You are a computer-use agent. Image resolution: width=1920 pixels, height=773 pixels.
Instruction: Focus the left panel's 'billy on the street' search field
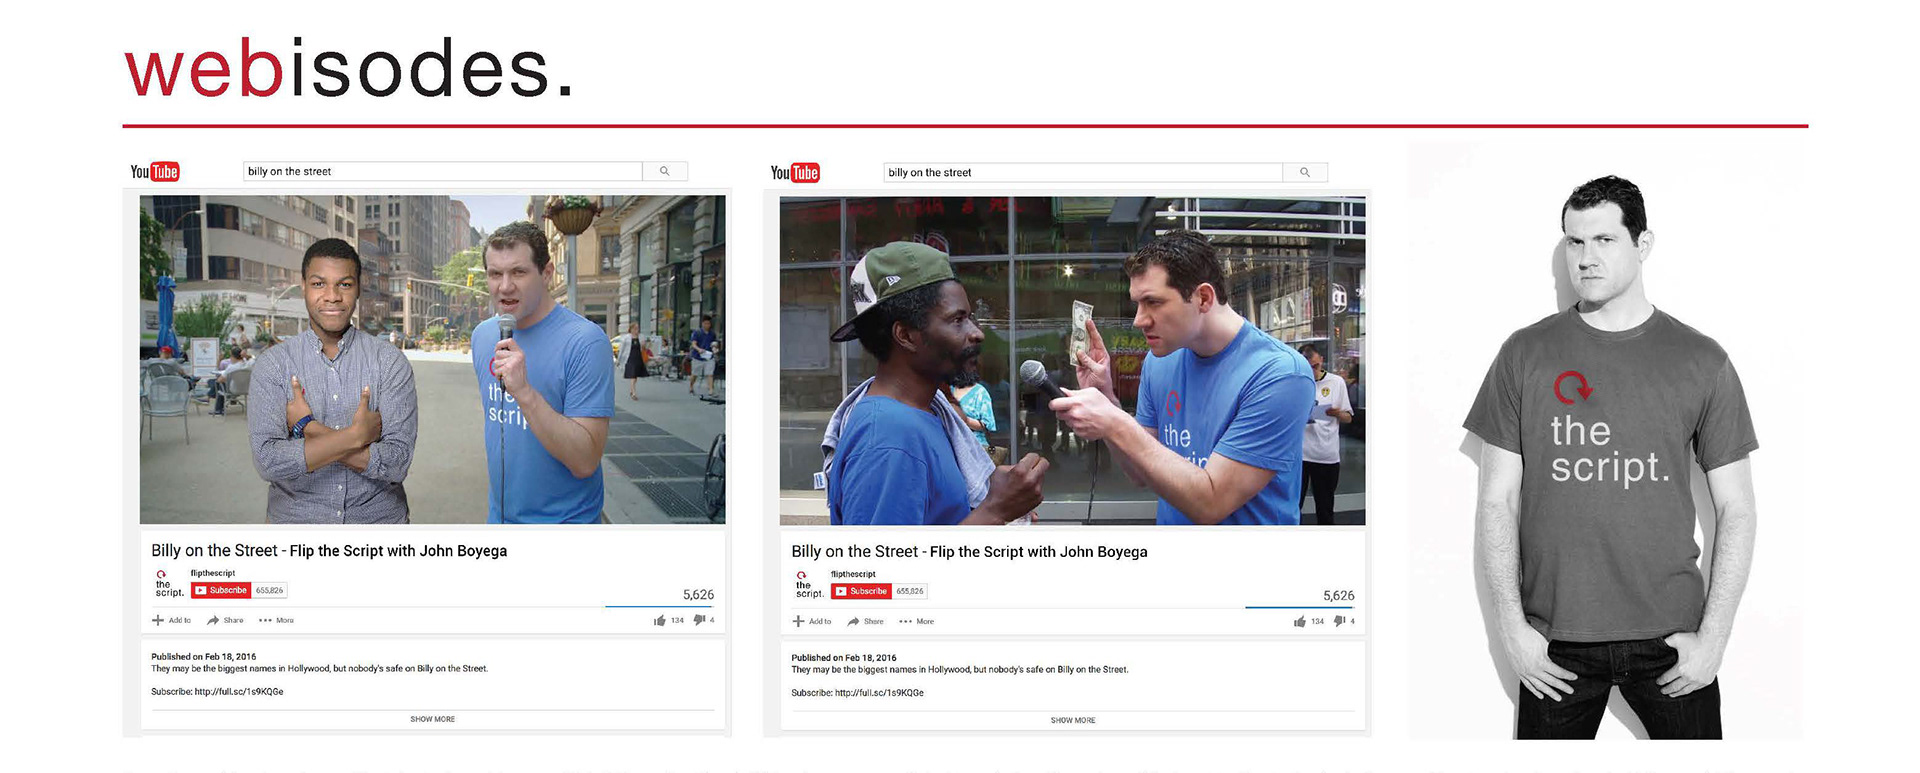(443, 171)
